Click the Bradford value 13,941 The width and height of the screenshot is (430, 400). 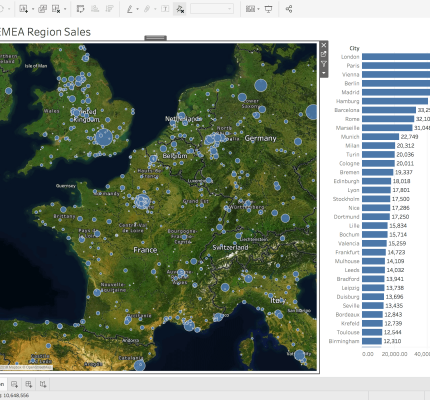395,279
